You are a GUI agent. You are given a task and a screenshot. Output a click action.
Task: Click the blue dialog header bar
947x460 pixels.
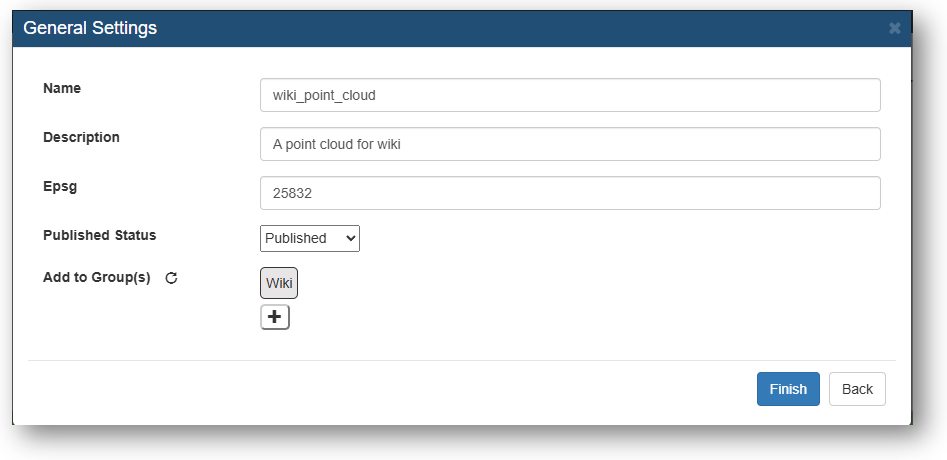click(462, 28)
